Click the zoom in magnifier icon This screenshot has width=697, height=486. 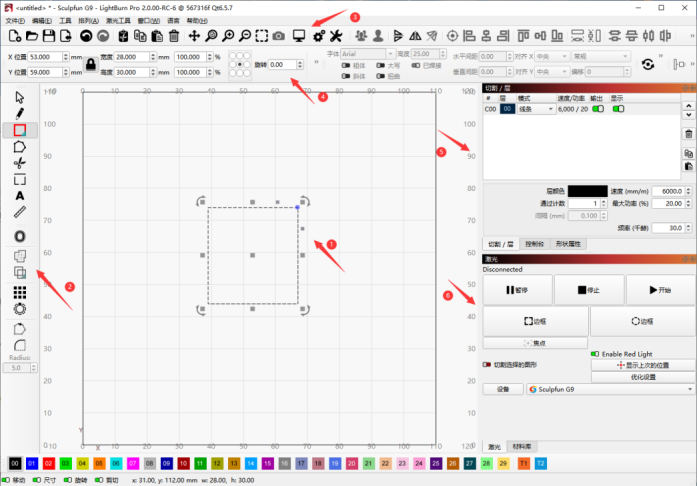point(228,36)
